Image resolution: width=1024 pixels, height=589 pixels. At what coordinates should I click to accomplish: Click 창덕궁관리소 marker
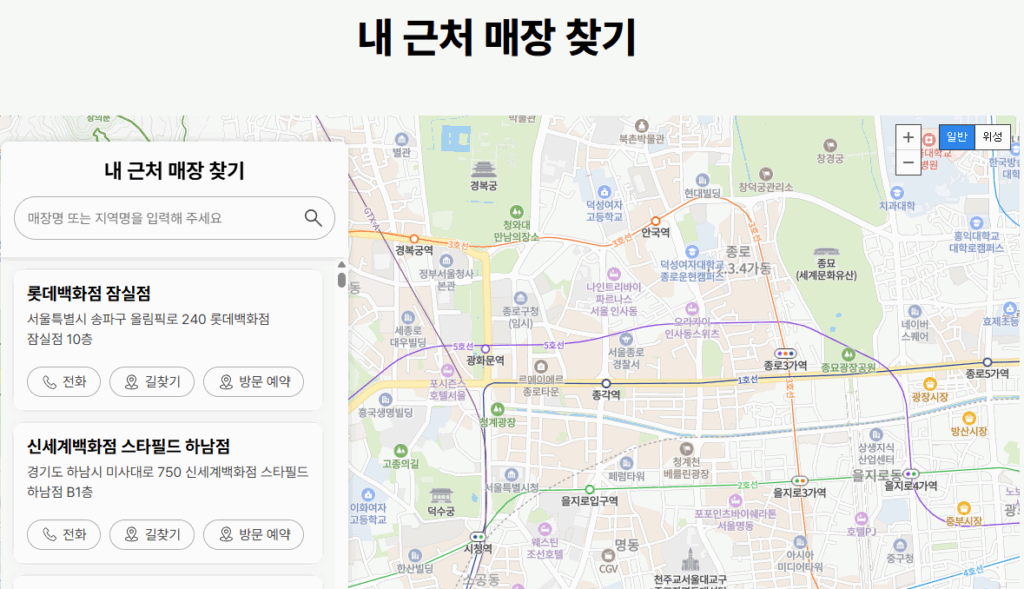pos(766,174)
